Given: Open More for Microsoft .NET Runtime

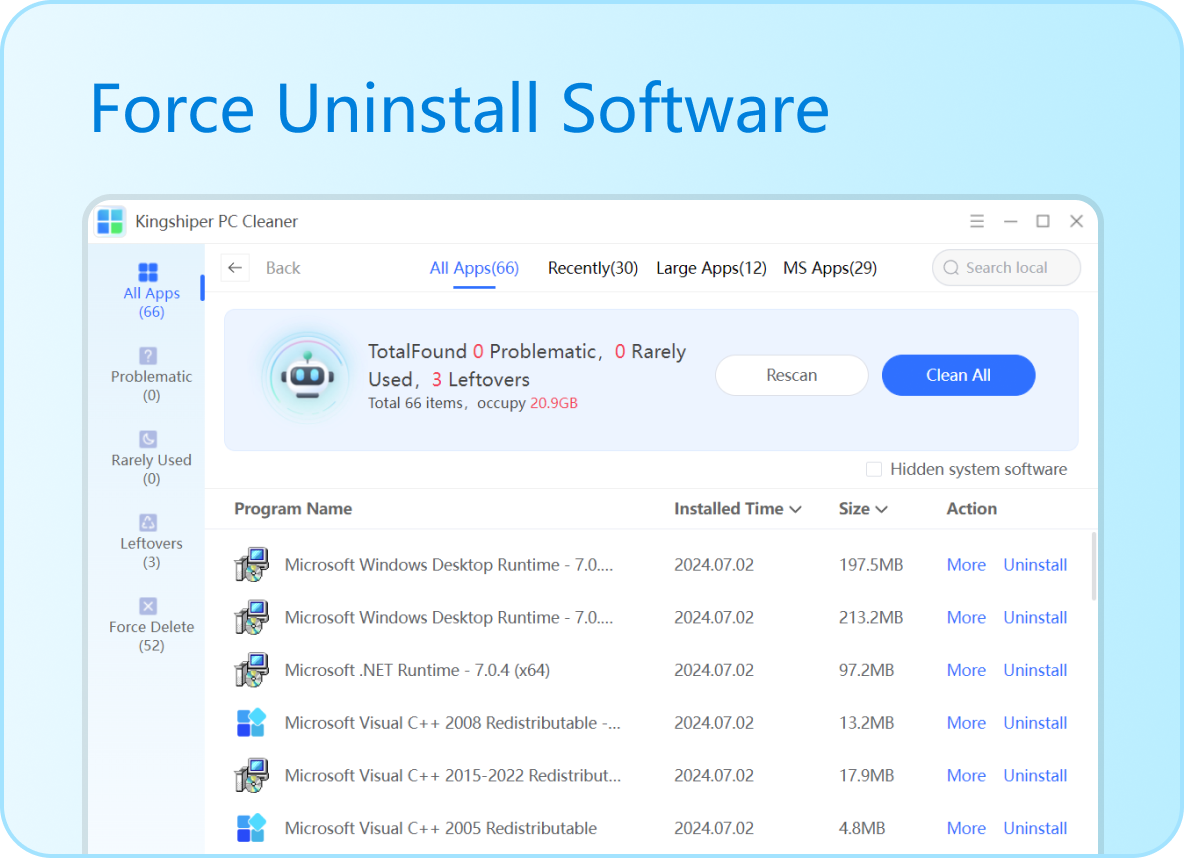Looking at the screenshot, I should pos(966,670).
